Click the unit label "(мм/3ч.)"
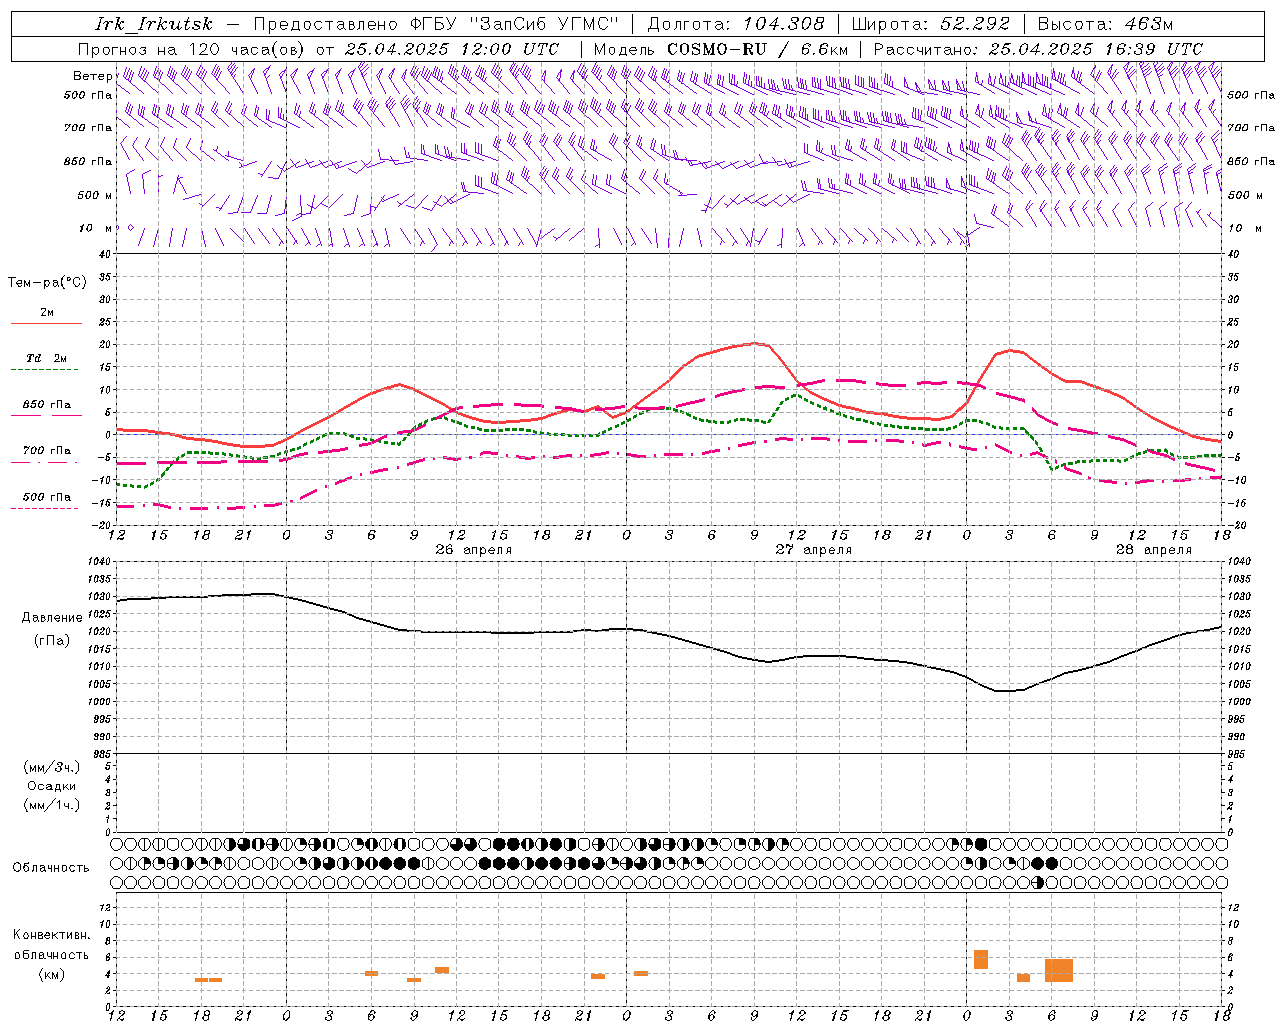 tap(52, 767)
